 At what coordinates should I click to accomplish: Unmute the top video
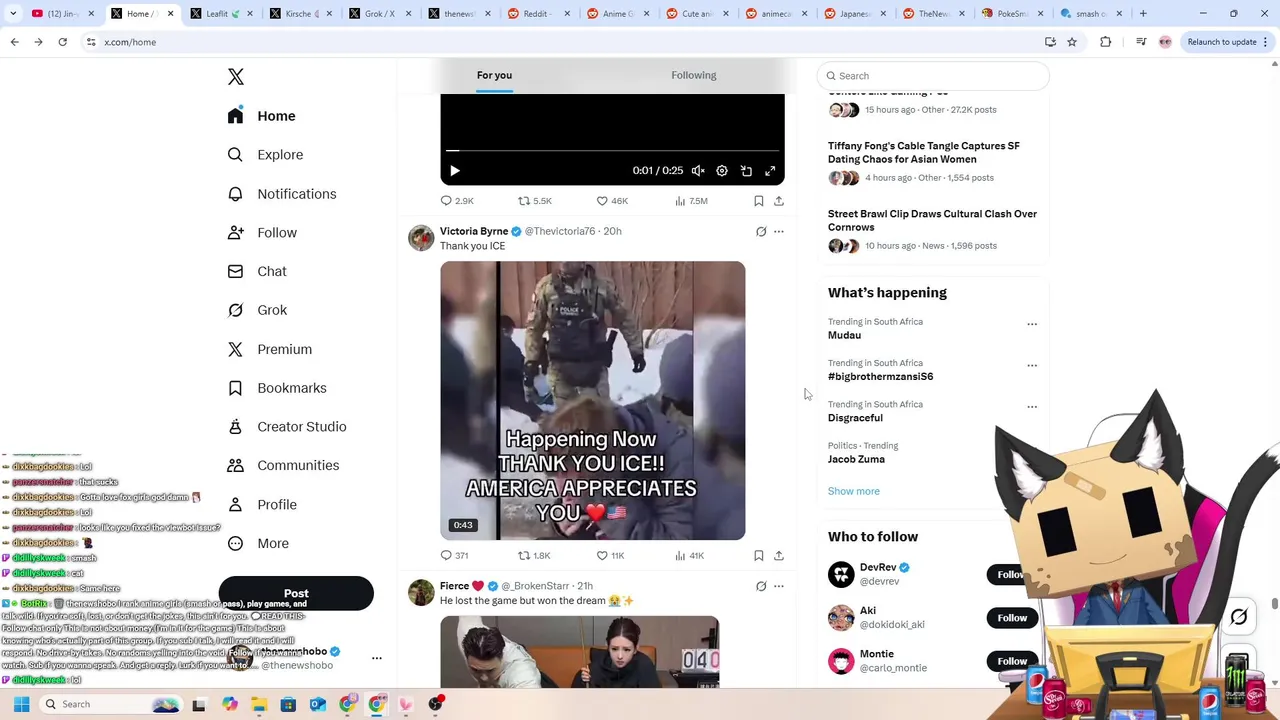[698, 171]
